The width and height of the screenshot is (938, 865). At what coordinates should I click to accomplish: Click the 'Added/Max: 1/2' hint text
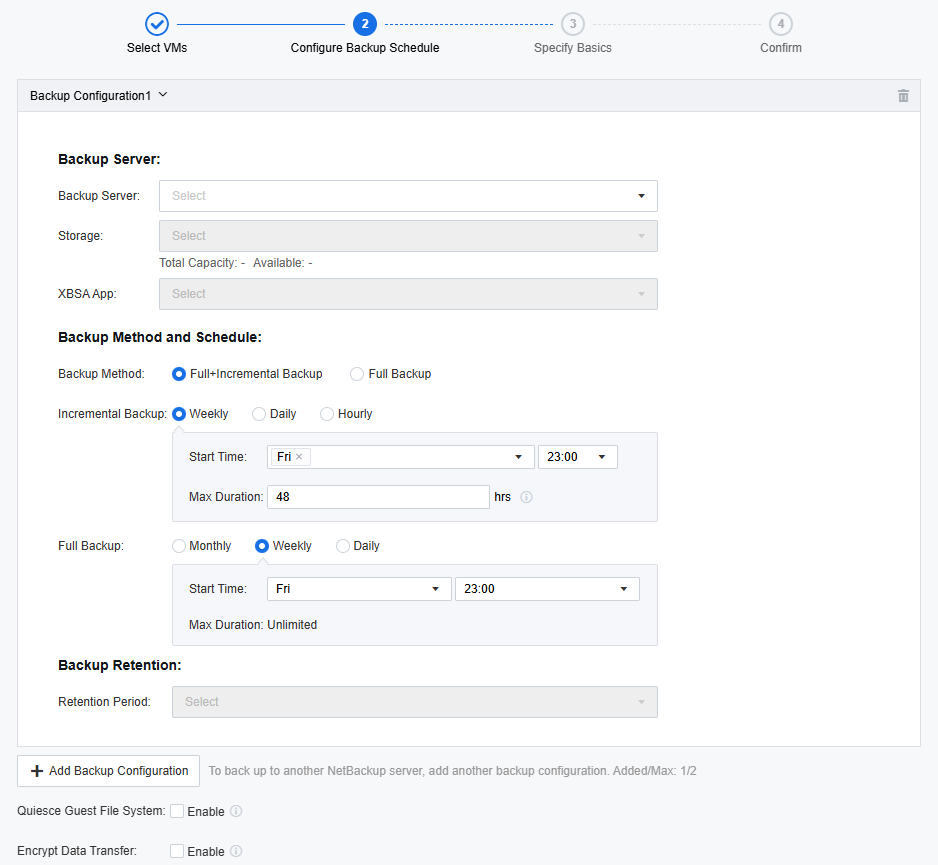654,771
